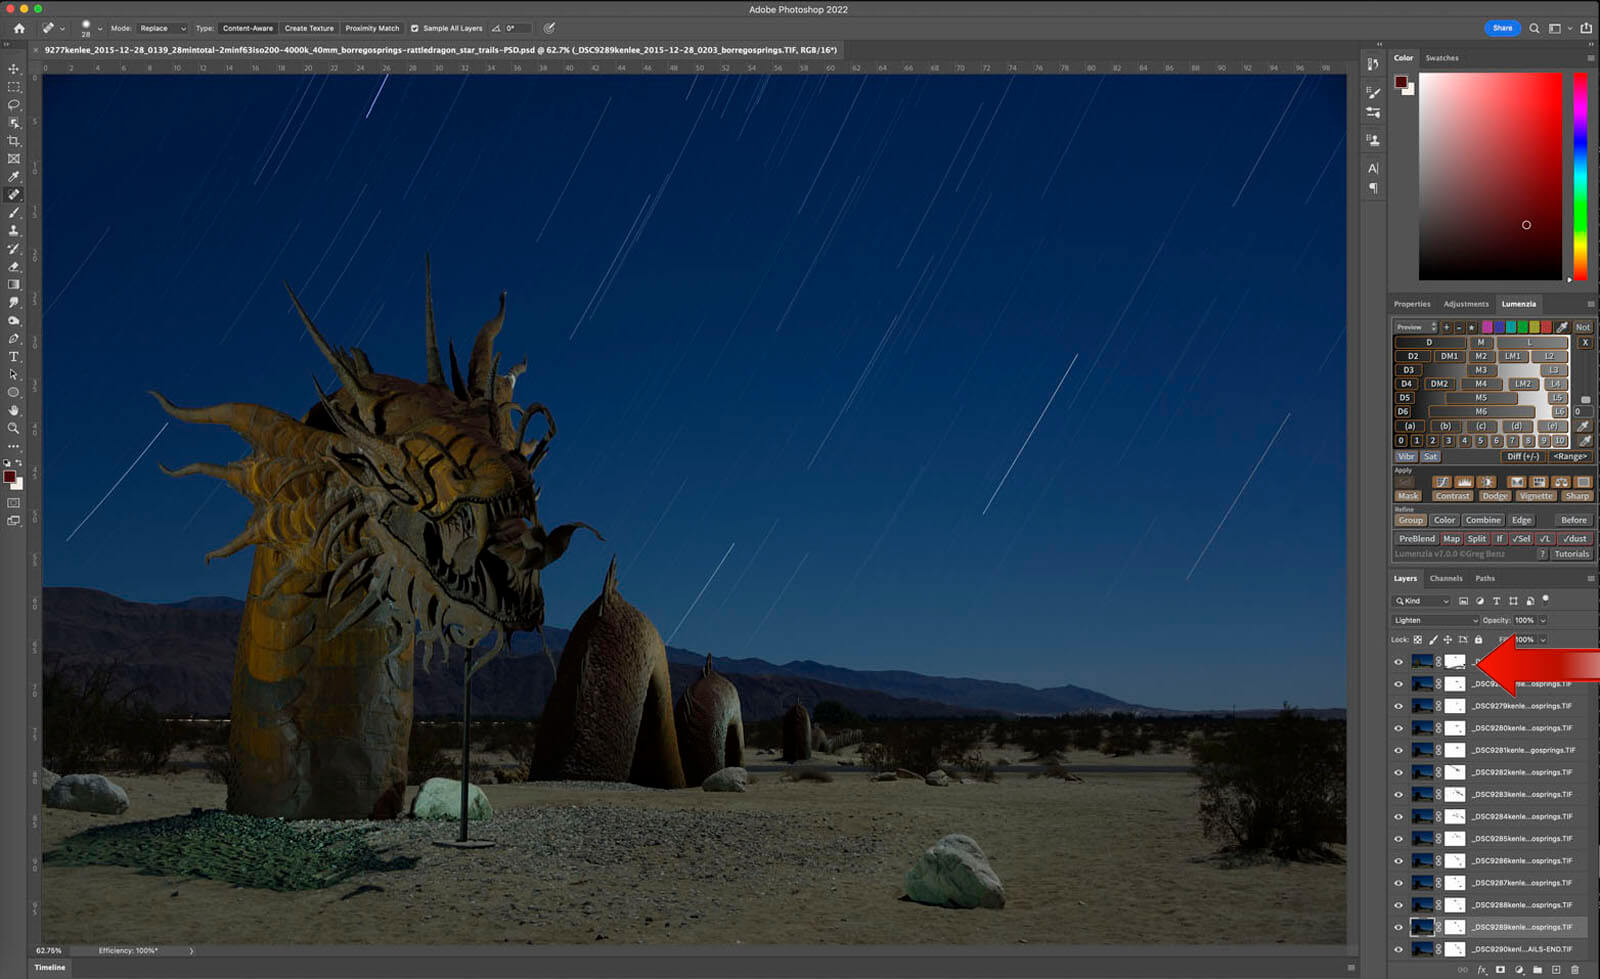Select the _DSC9284 layer mask thumbnail
Image resolution: width=1600 pixels, height=979 pixels.
[1455, 817]
